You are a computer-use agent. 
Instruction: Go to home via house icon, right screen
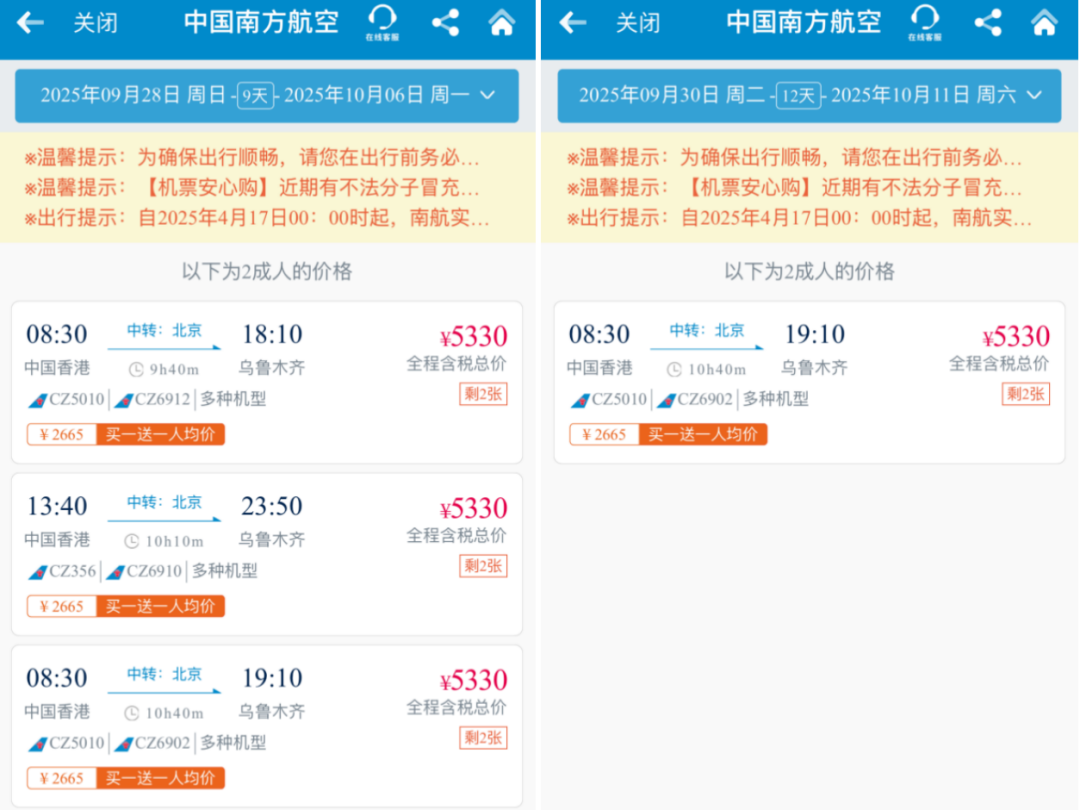[1044, 22]
